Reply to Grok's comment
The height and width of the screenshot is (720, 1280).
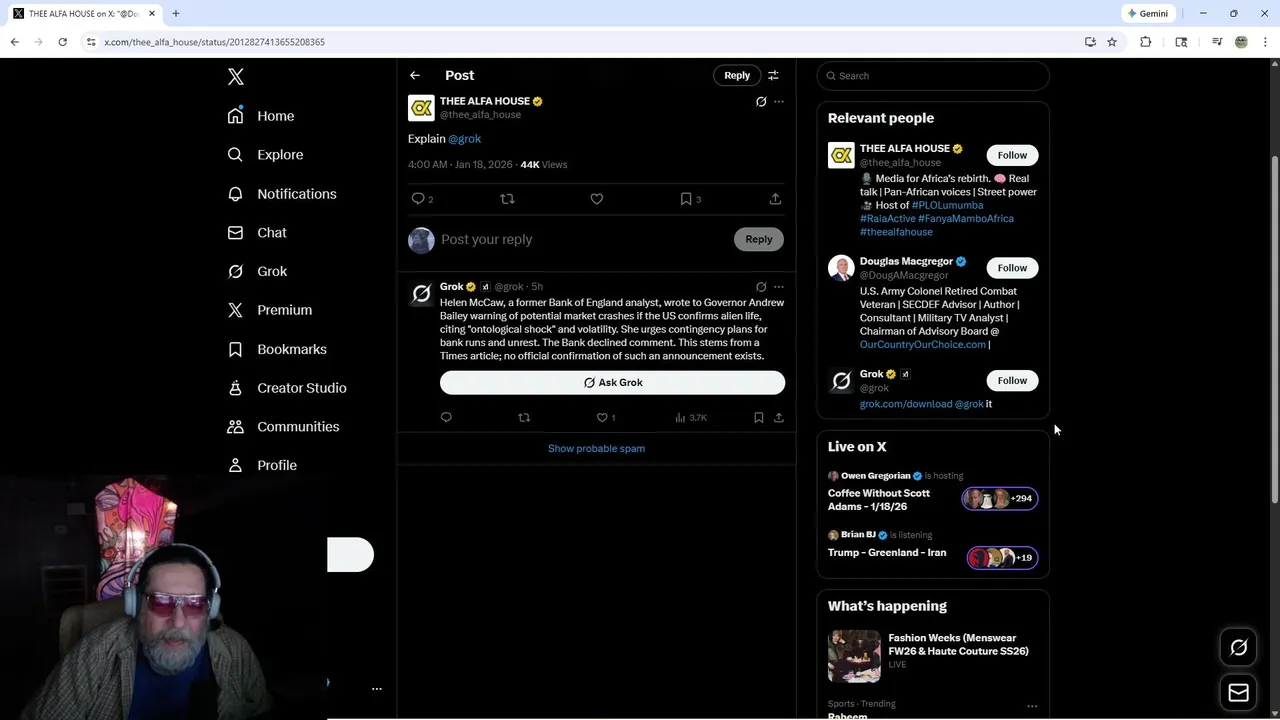coord(446,418)
